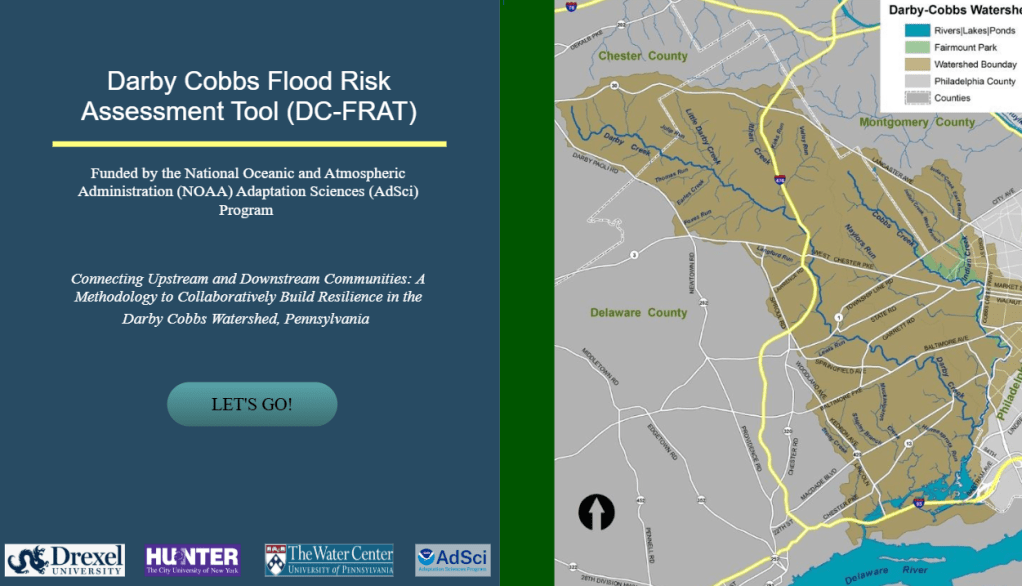Click the north arrow compass icon
The image size is (1022, 586).
pyautogui.click(x=597, y=512)
